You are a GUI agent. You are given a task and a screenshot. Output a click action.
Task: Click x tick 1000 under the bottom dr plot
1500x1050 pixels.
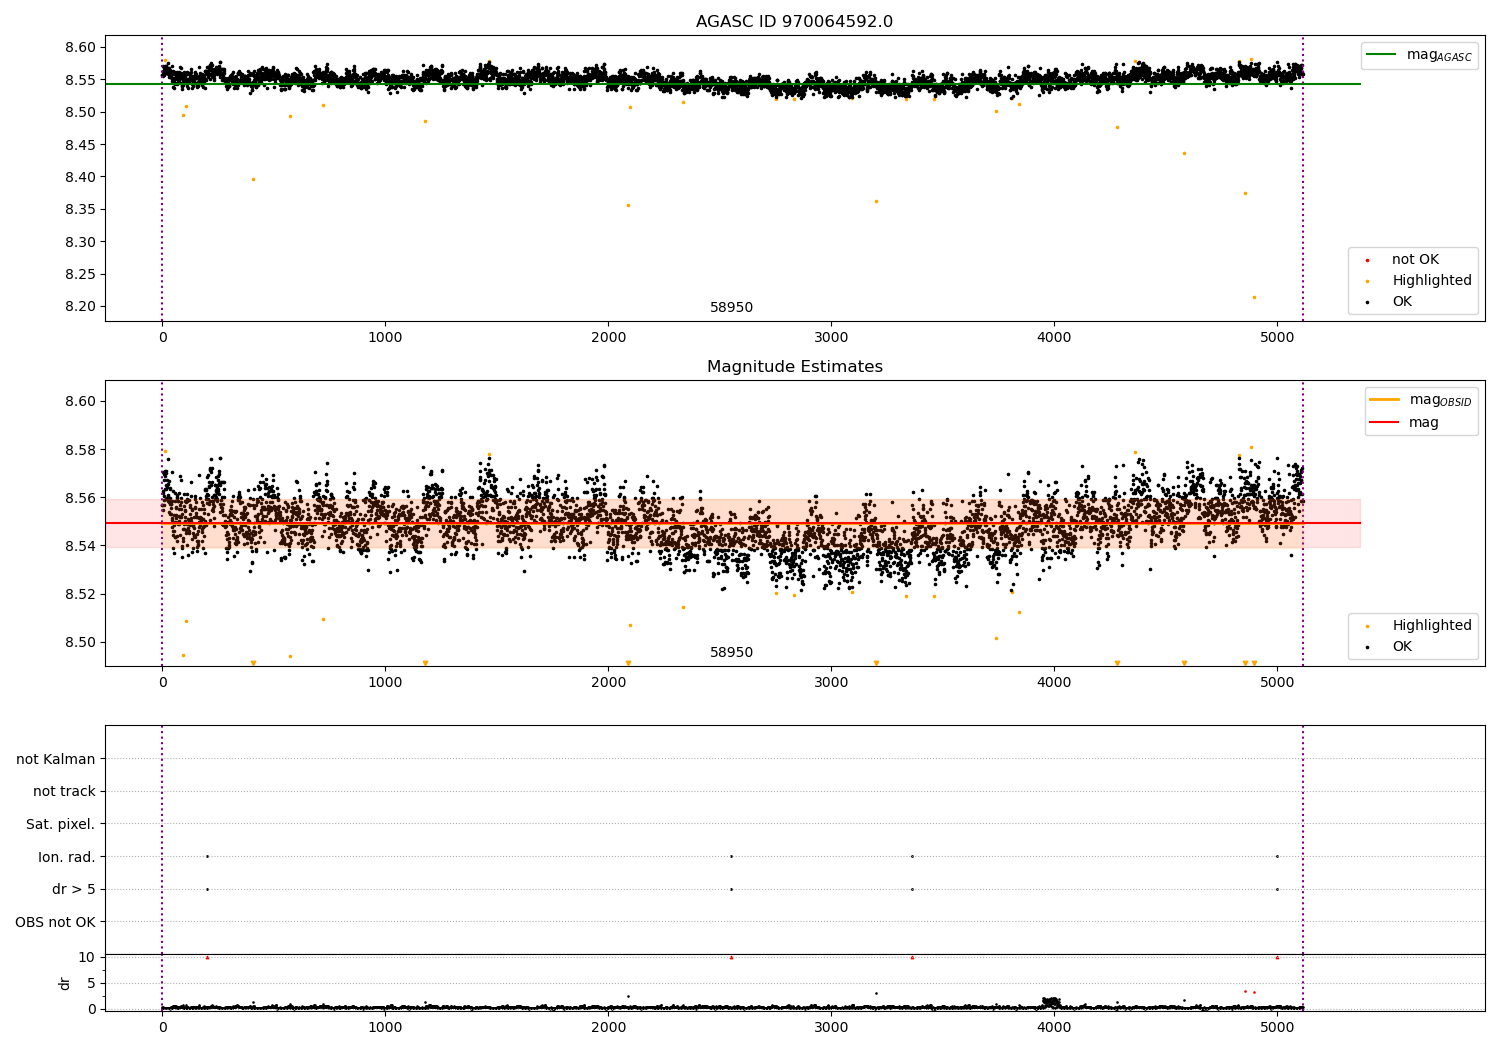click(385, 1028)
